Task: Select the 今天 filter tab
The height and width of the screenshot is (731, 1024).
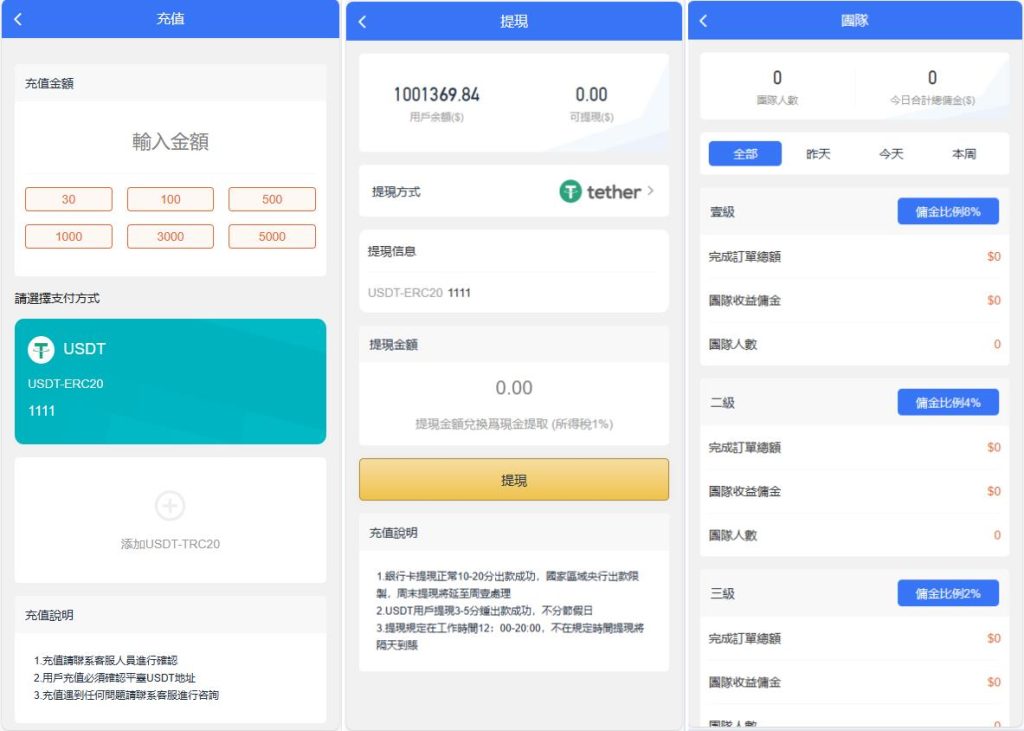Action: tap(891, 154)
